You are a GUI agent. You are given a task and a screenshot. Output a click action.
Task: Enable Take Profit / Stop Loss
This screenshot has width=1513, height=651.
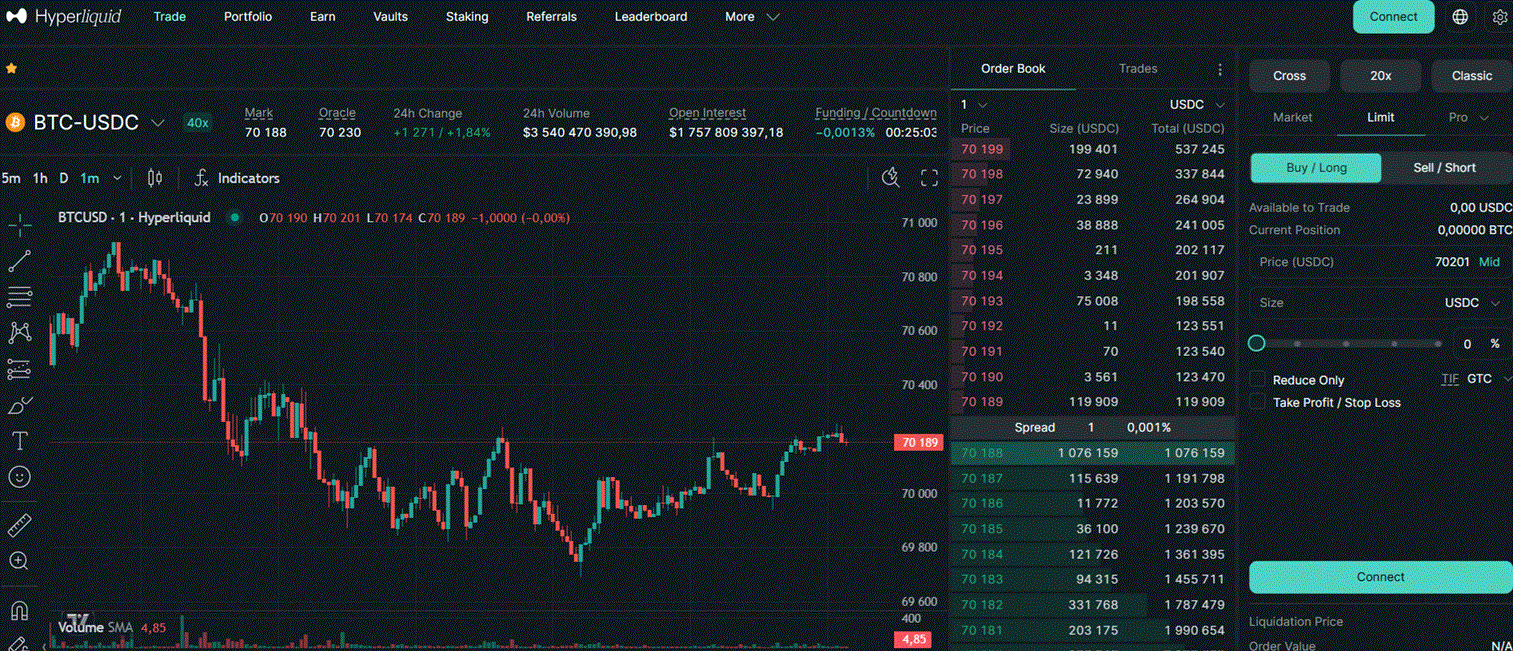point(1256,402)
